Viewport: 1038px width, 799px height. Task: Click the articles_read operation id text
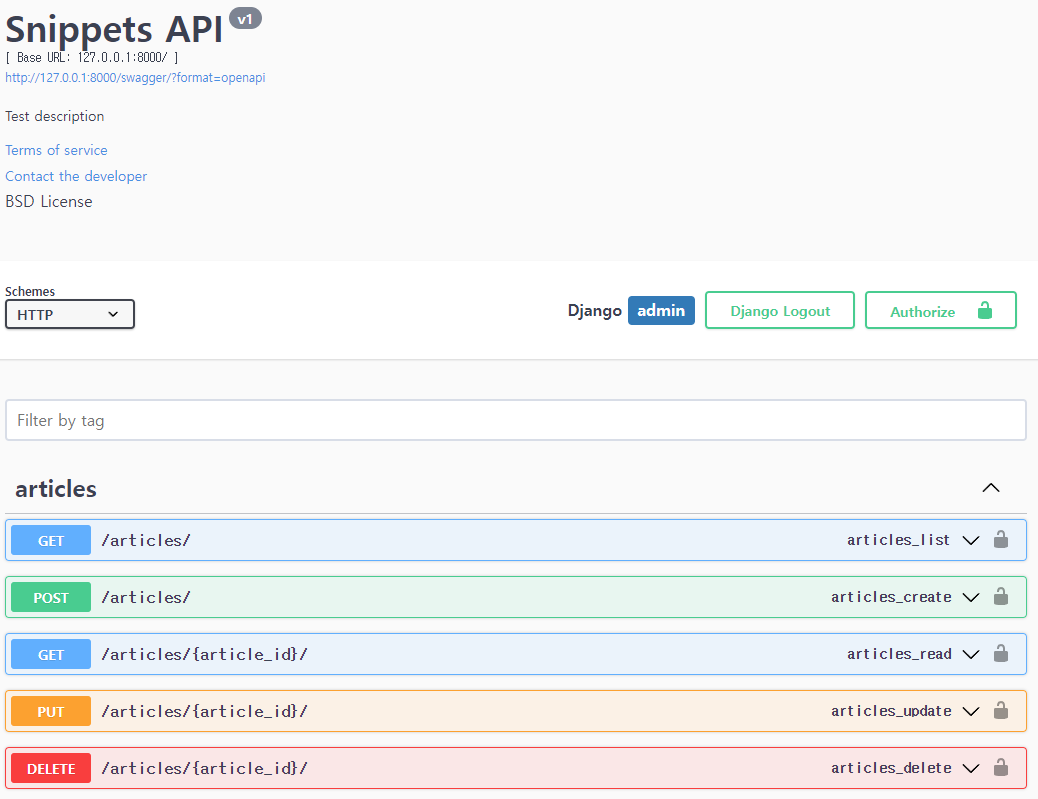tap(899, 654)
